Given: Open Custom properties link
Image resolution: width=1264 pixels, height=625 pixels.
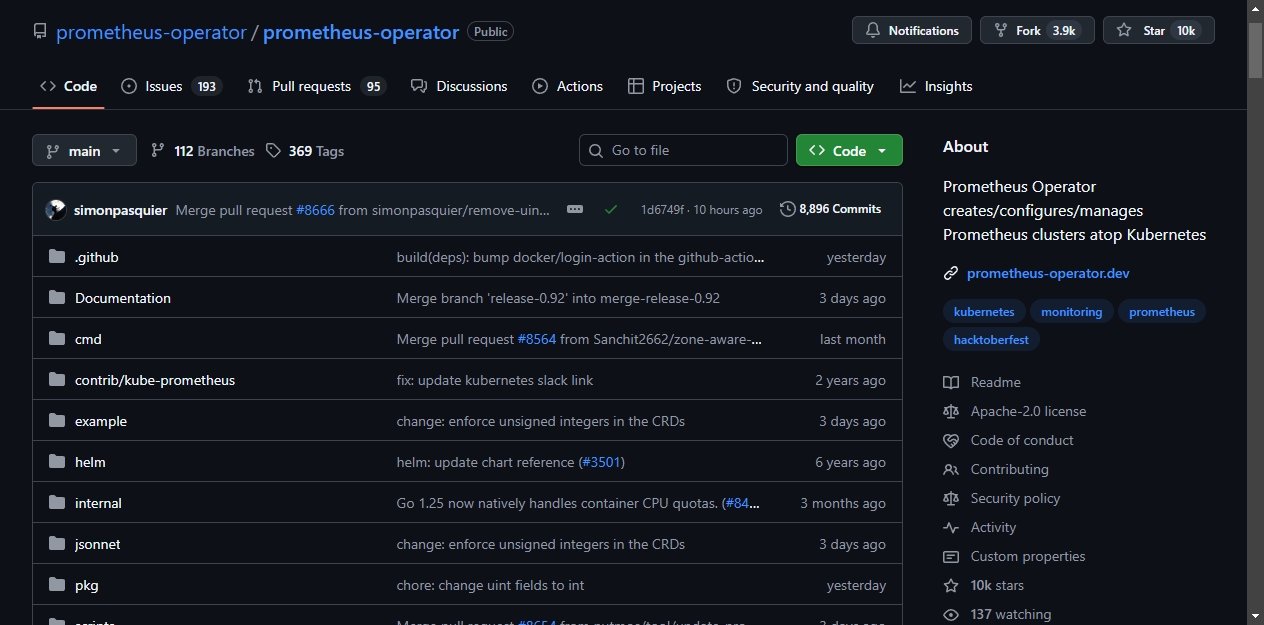Looking at the screenshot, I should click(1014, 556).
